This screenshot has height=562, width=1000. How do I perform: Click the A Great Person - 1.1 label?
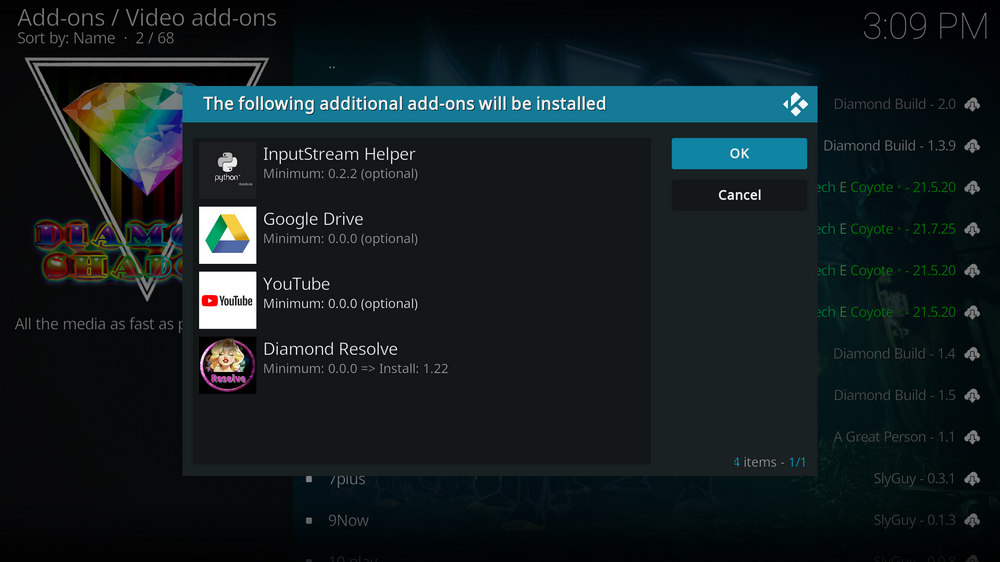point(894,437)
